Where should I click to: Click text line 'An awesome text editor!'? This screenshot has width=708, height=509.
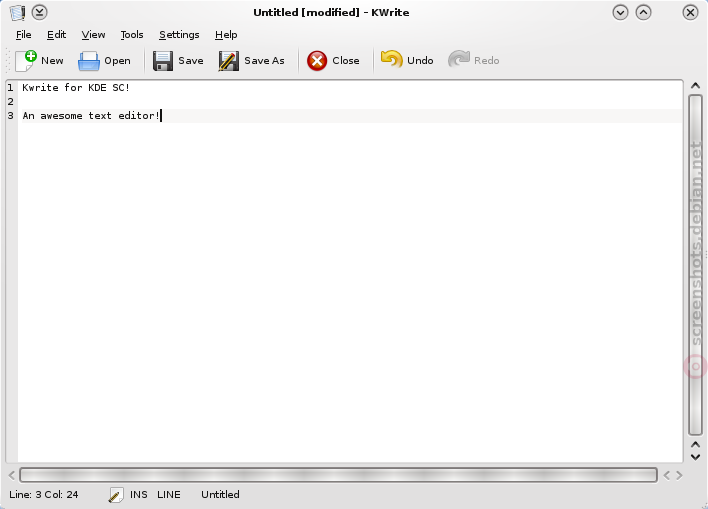pyautogui.click(x=91, y=116)
